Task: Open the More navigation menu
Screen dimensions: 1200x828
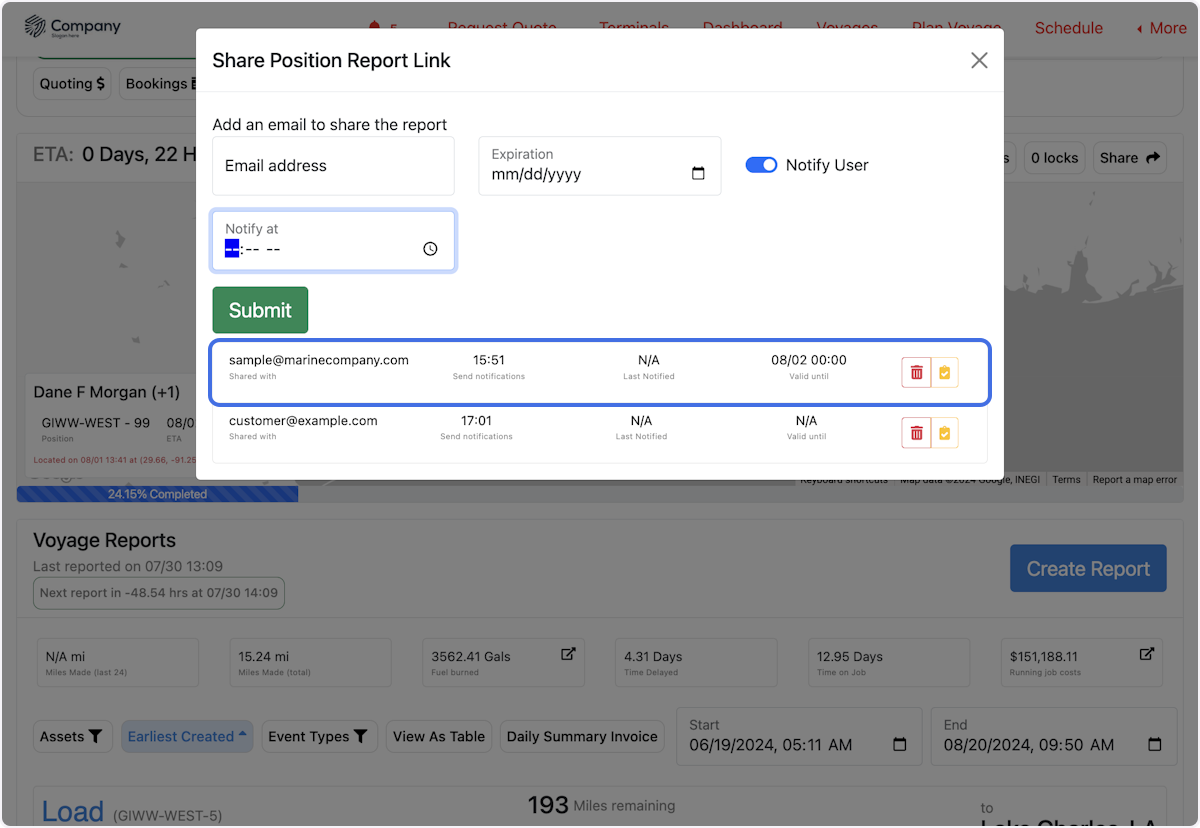Action: point(1161,27)
